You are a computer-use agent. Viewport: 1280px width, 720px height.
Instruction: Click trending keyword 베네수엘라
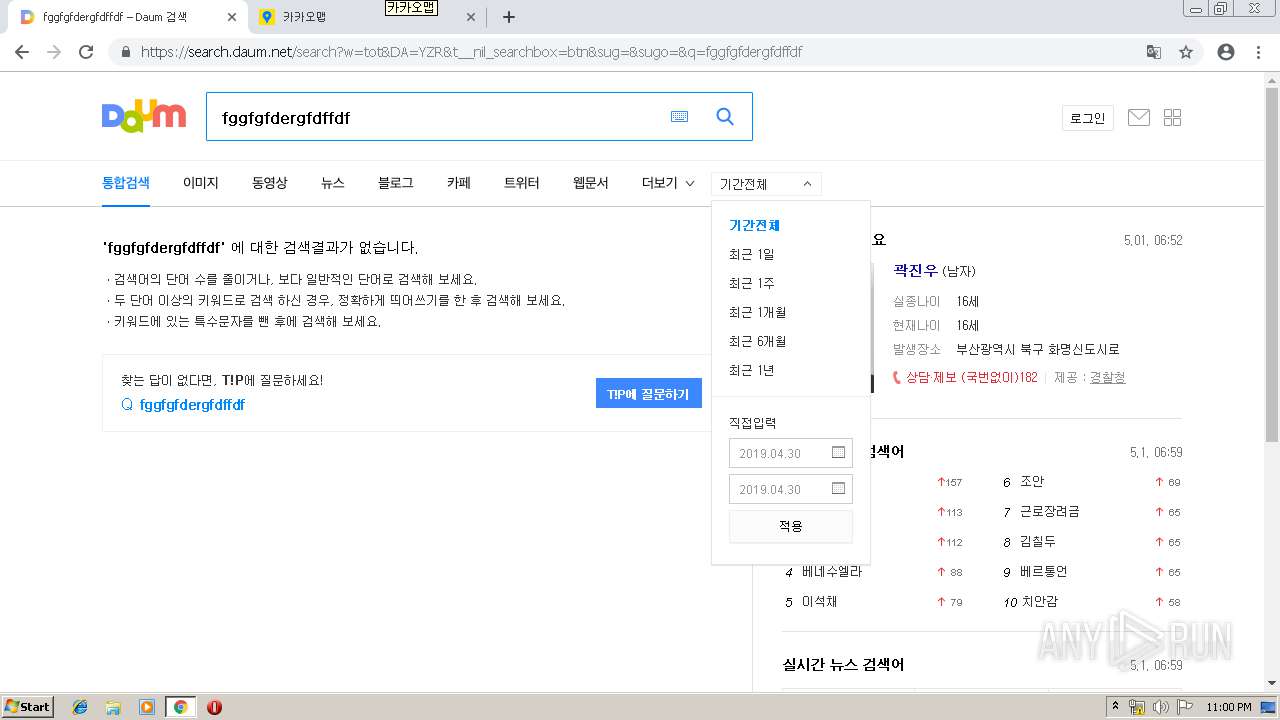pyautogui.click(x=832, y=572)
